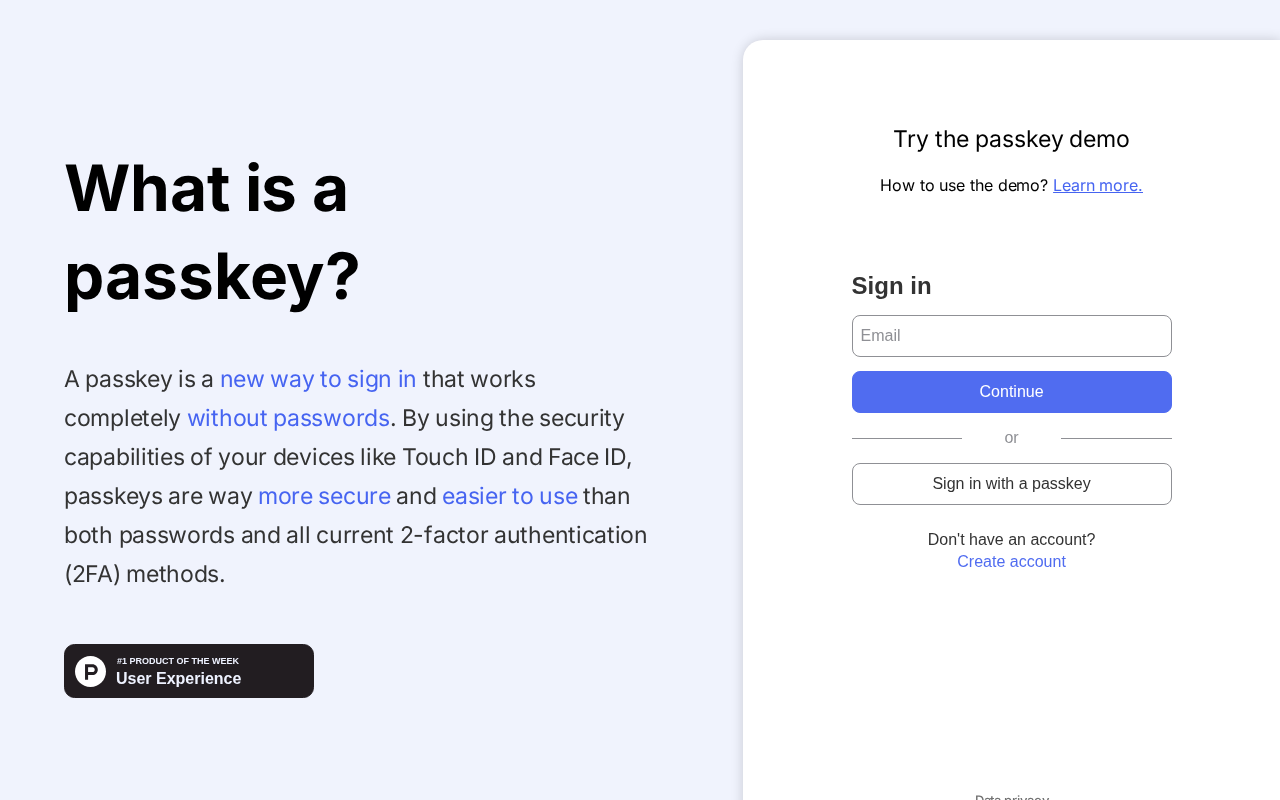Click the Product Hunt P logo icon
Screen dimensions: 1280x800
point(90,671)
